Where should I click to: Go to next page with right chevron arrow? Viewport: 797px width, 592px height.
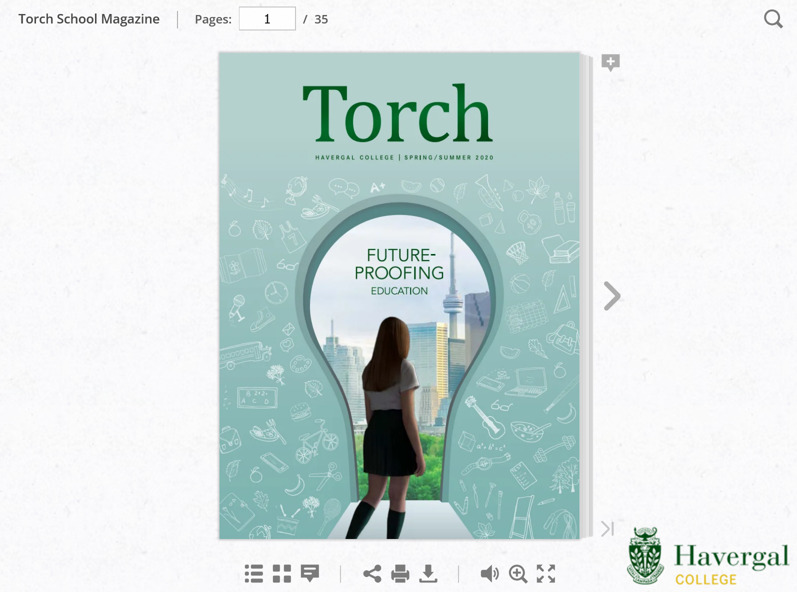[x=612, y=296]
